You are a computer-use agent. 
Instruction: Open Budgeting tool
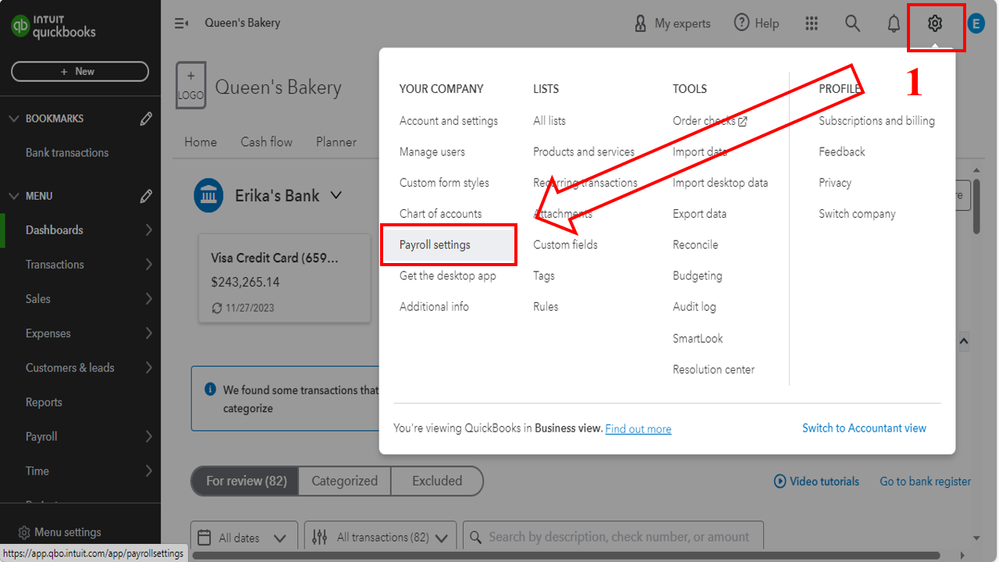point(697,275)
